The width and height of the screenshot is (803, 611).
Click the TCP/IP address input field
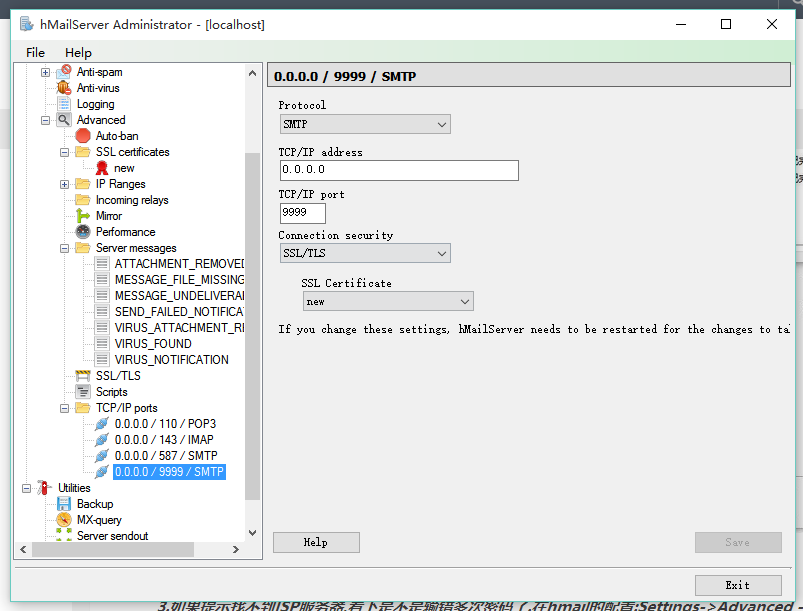pyautogui.click(x=399, y=170)
